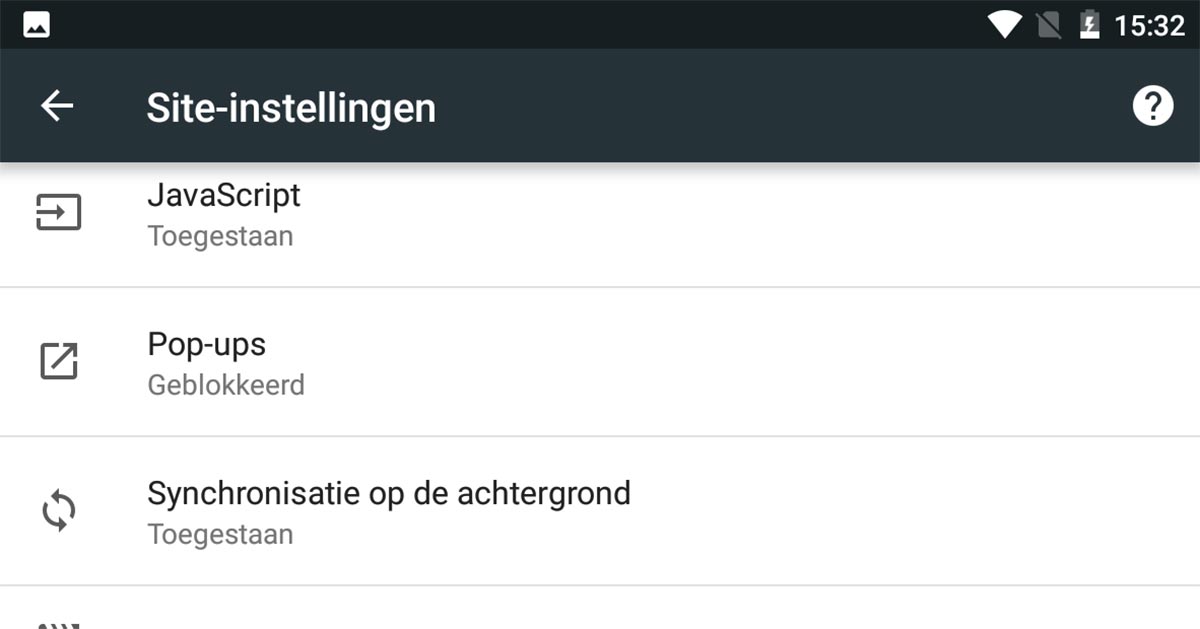Open the JavaScript setting
Image resolution: width=1200 pixels, height=629 pixels.
point(224,195)
